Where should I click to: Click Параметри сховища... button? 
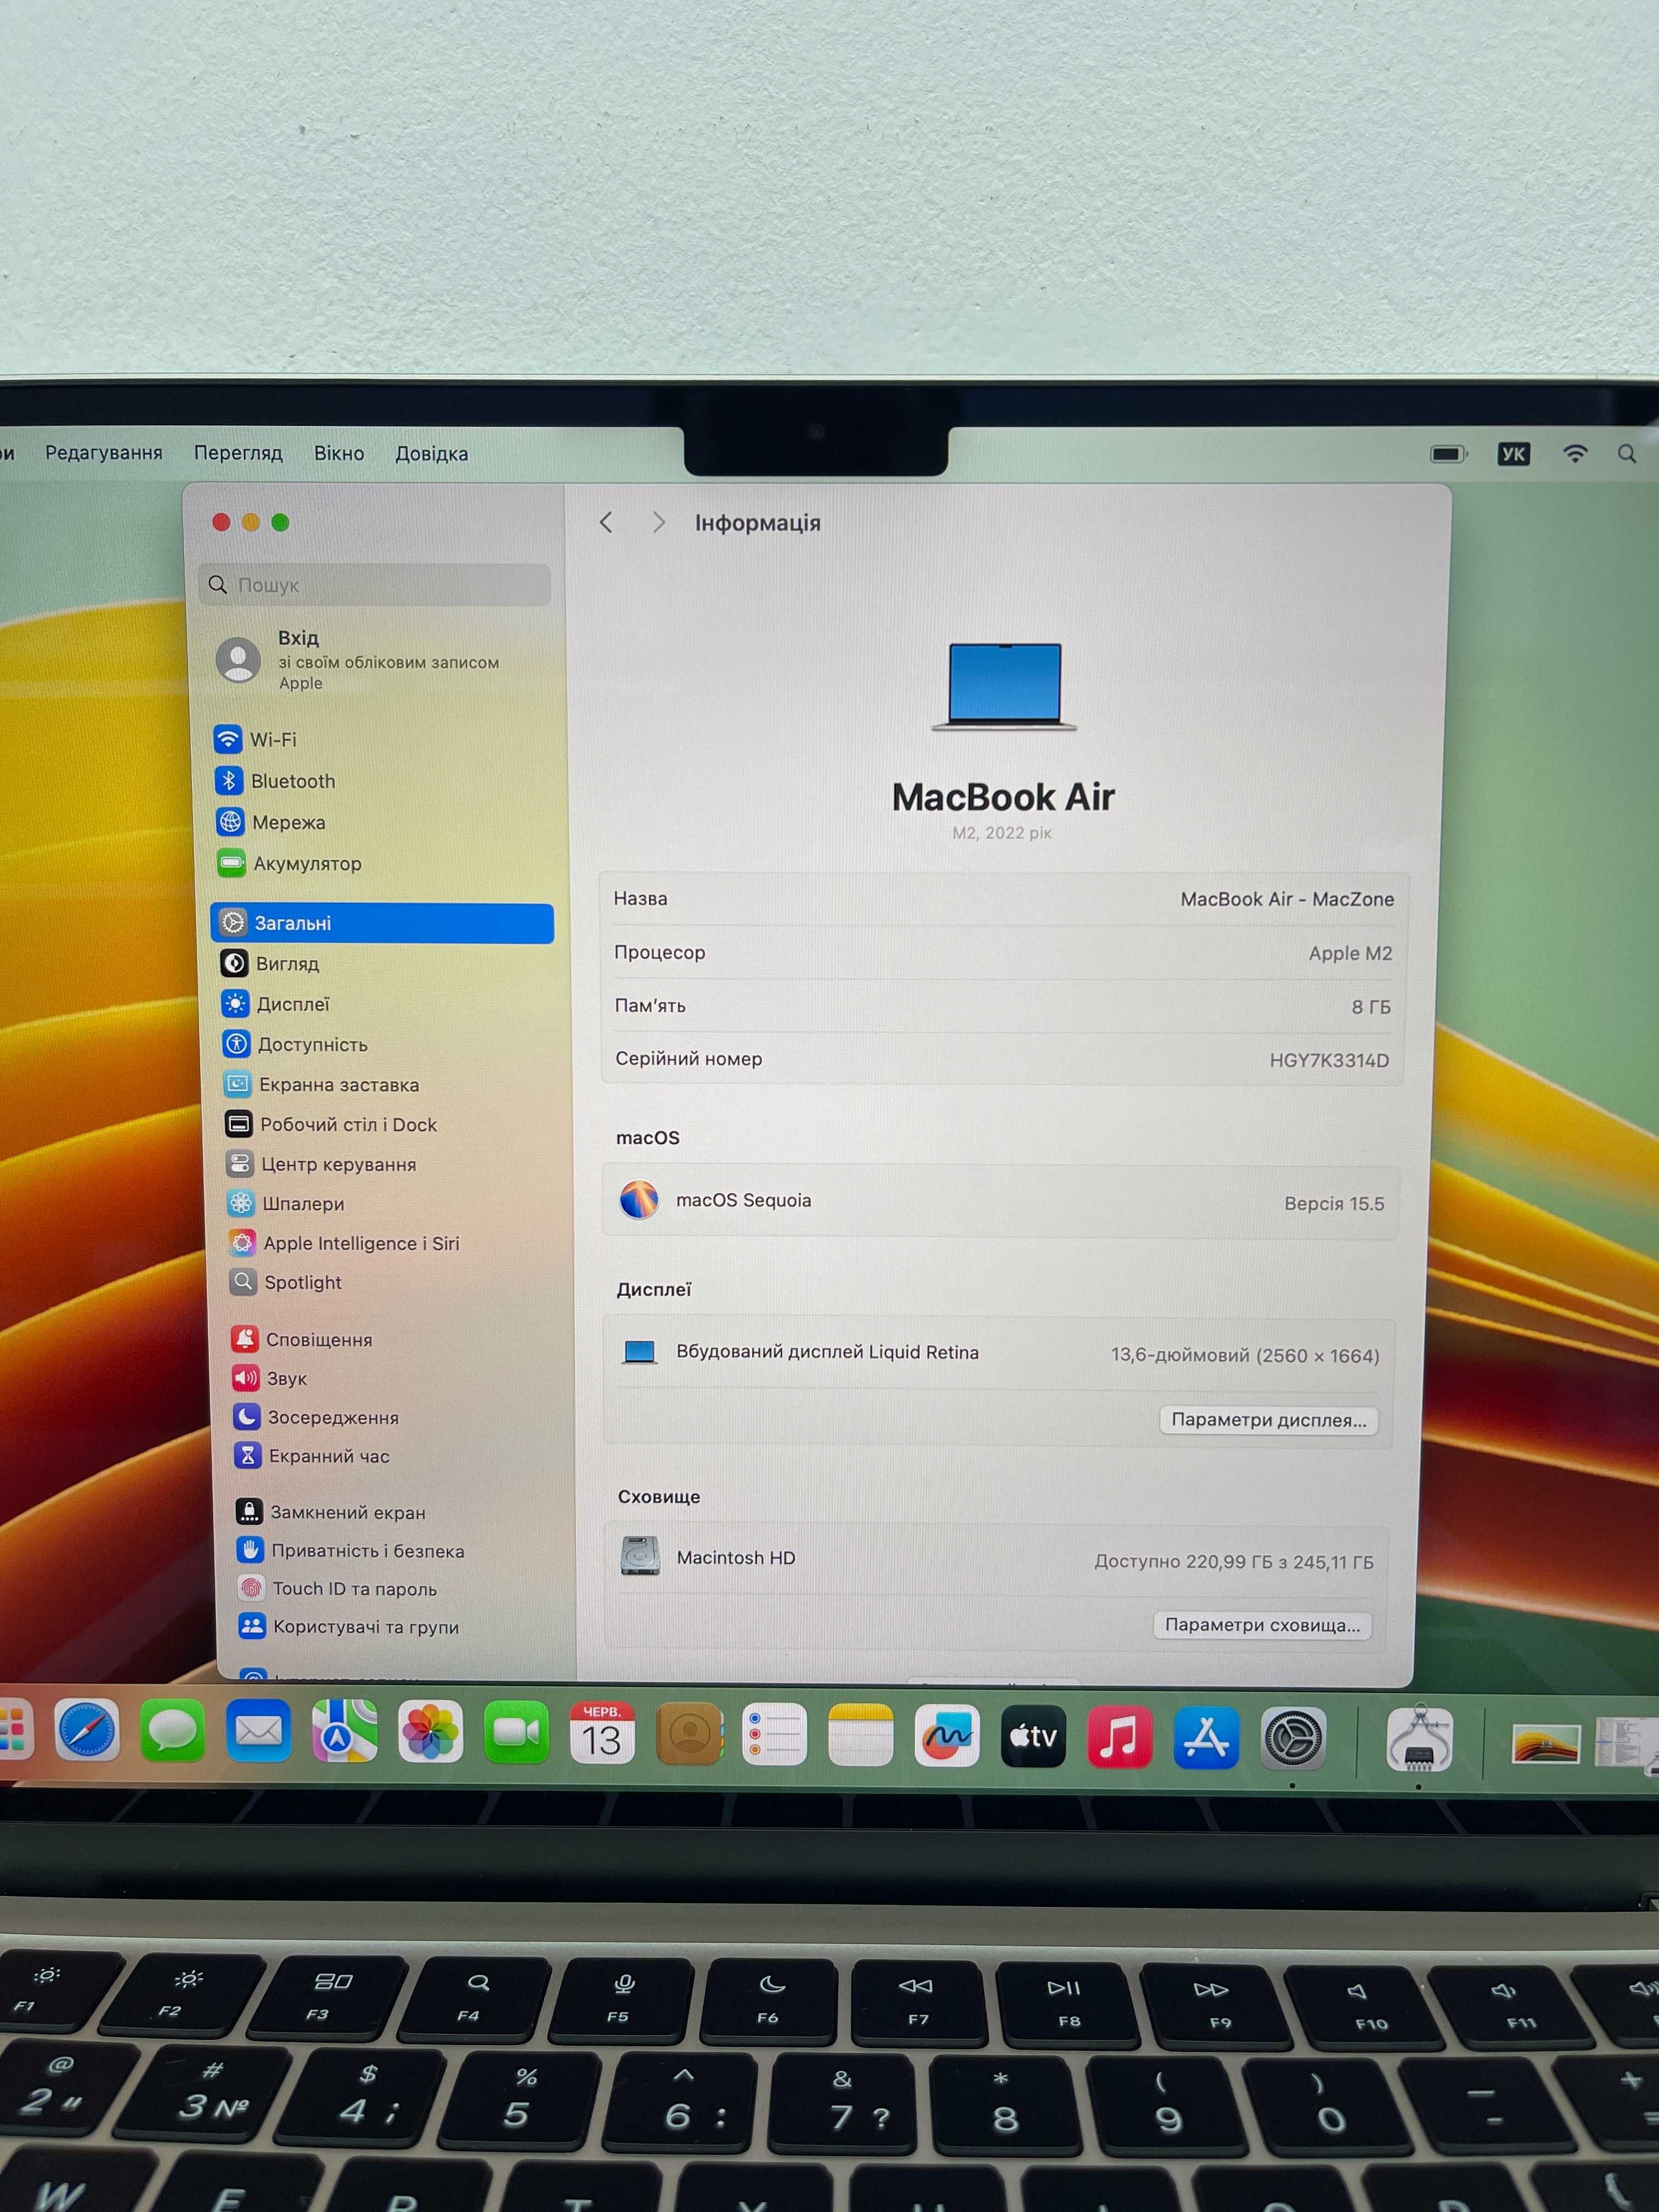tap(1263, 1625)
